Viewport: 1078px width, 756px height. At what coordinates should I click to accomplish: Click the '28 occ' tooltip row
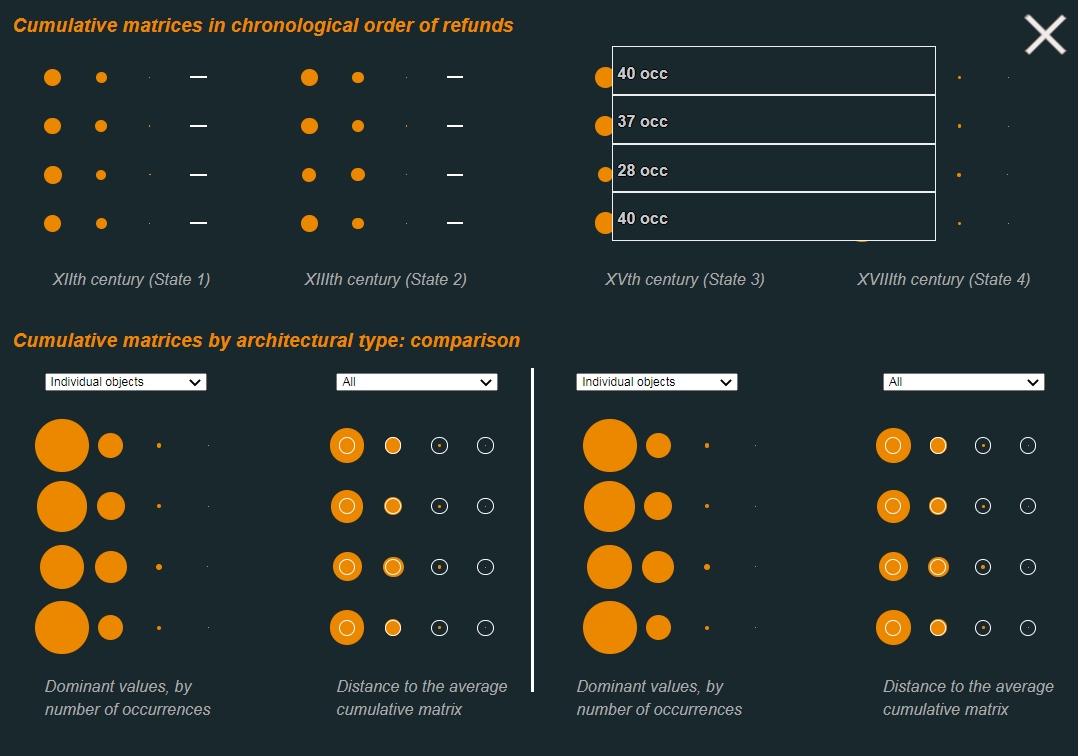(x=773, y=168)
